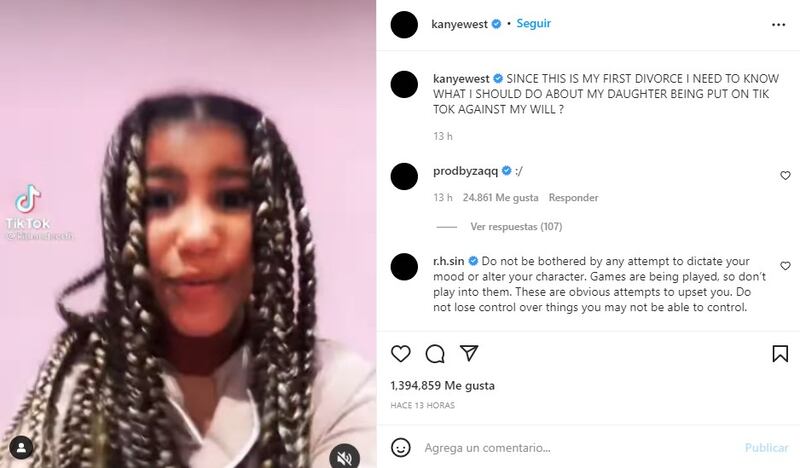Image resolution: width=800 pixels, height=468 pixels.
Task: Like prodbyzaqq's comment heart
Action: [785, 176]
